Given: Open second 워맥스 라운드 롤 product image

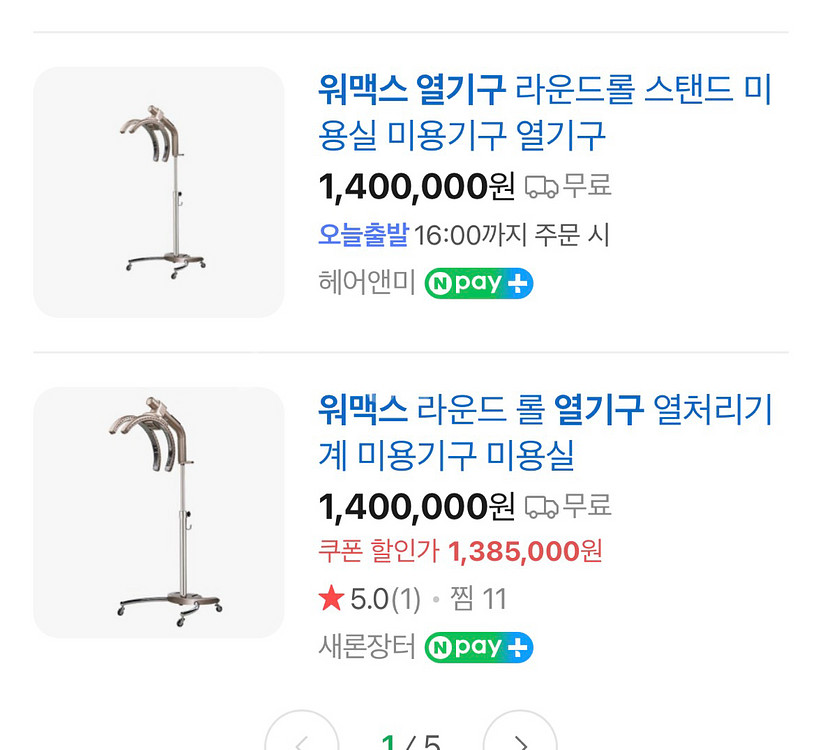Looking at the screenshot, I should click(x=159, y=512).
